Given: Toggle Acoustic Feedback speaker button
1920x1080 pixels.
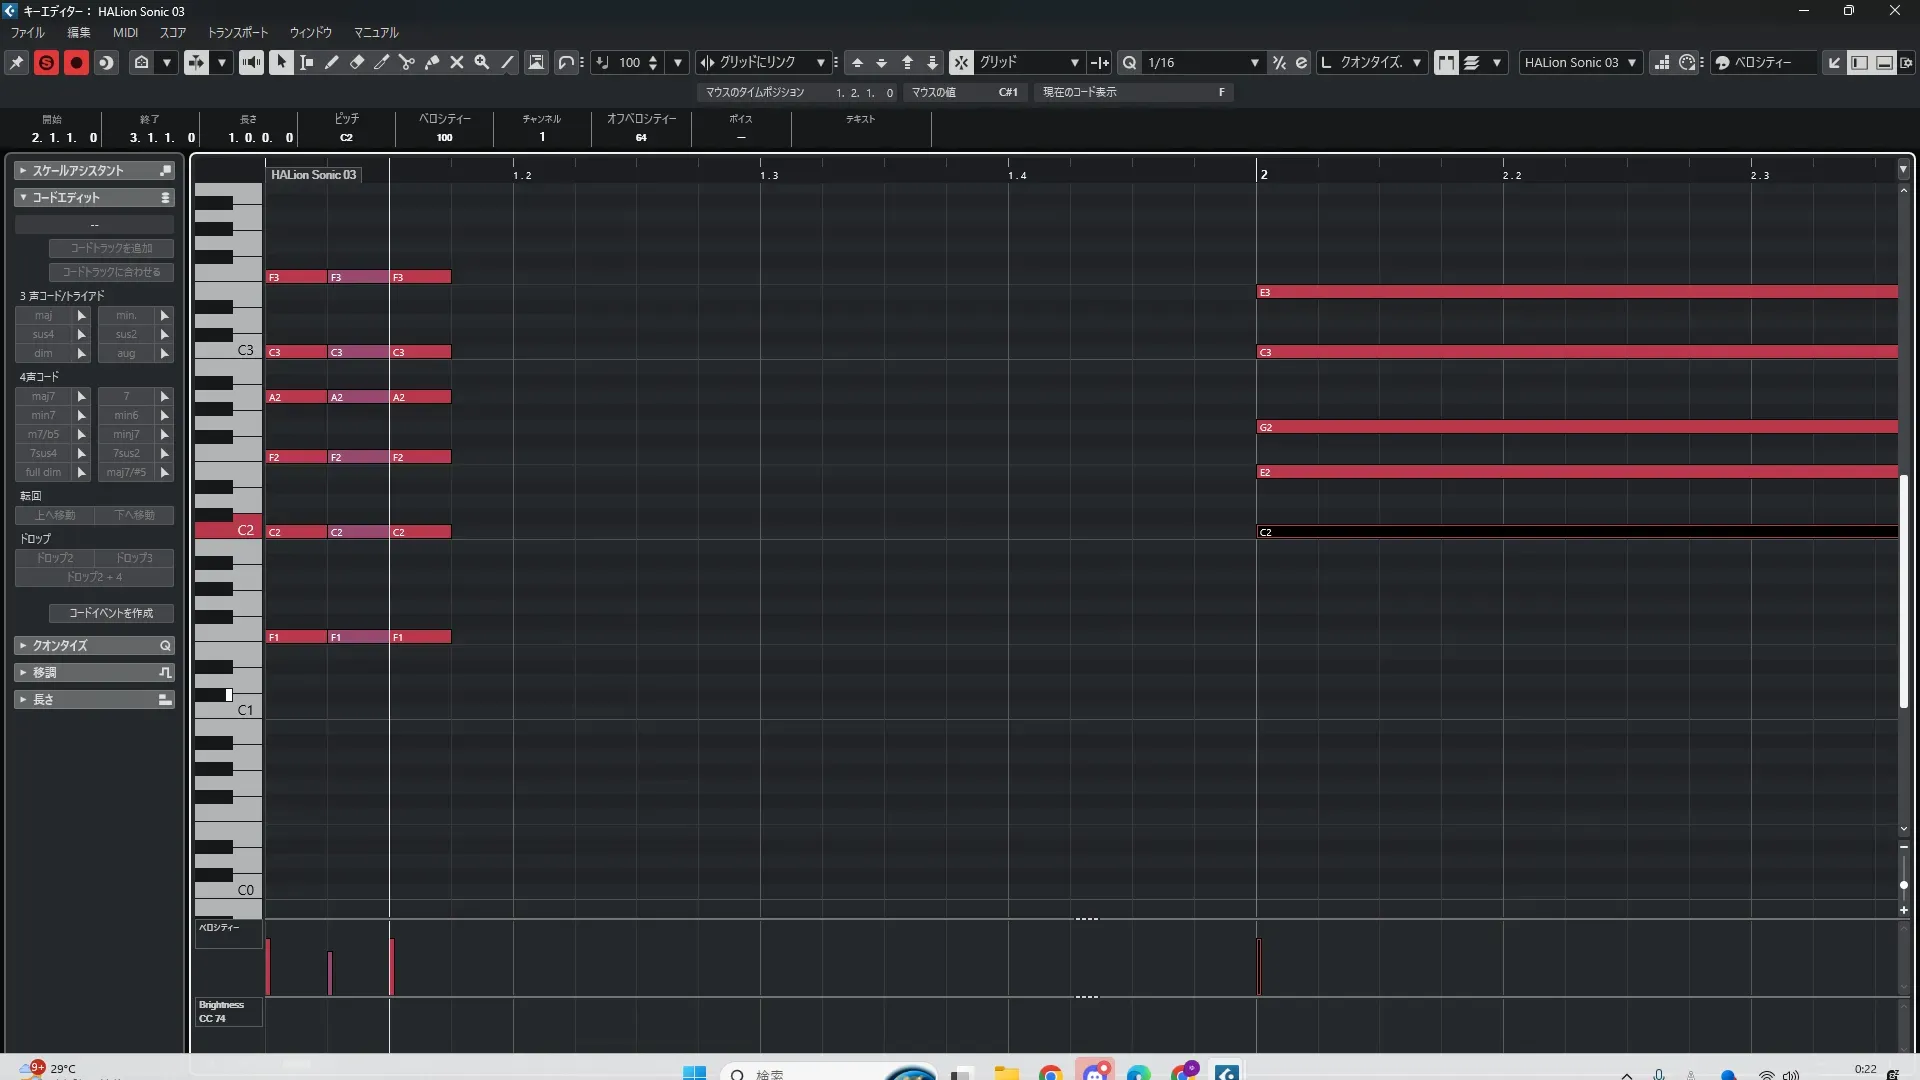Looking at the screenshot, I should click(x=251, y=62).
